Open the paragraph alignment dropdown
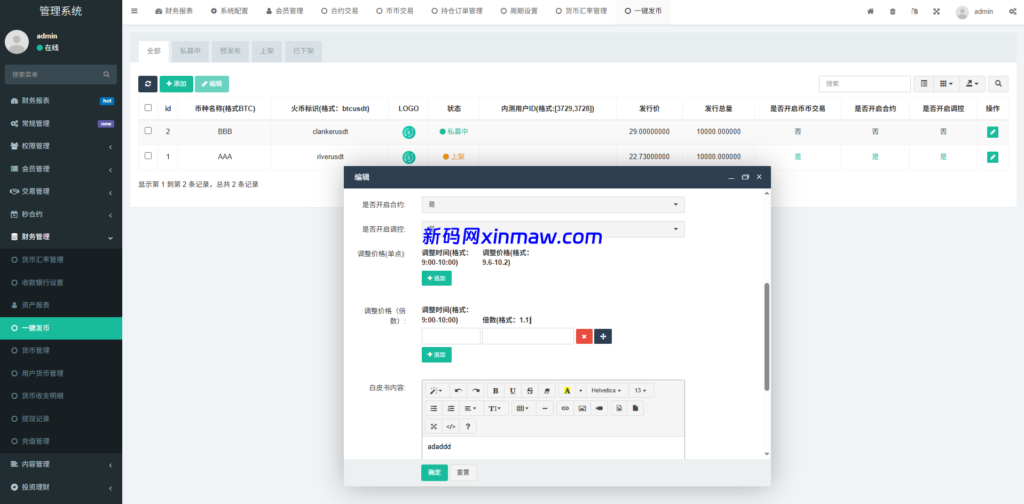Screen dimensions: 1024x504 470,409
